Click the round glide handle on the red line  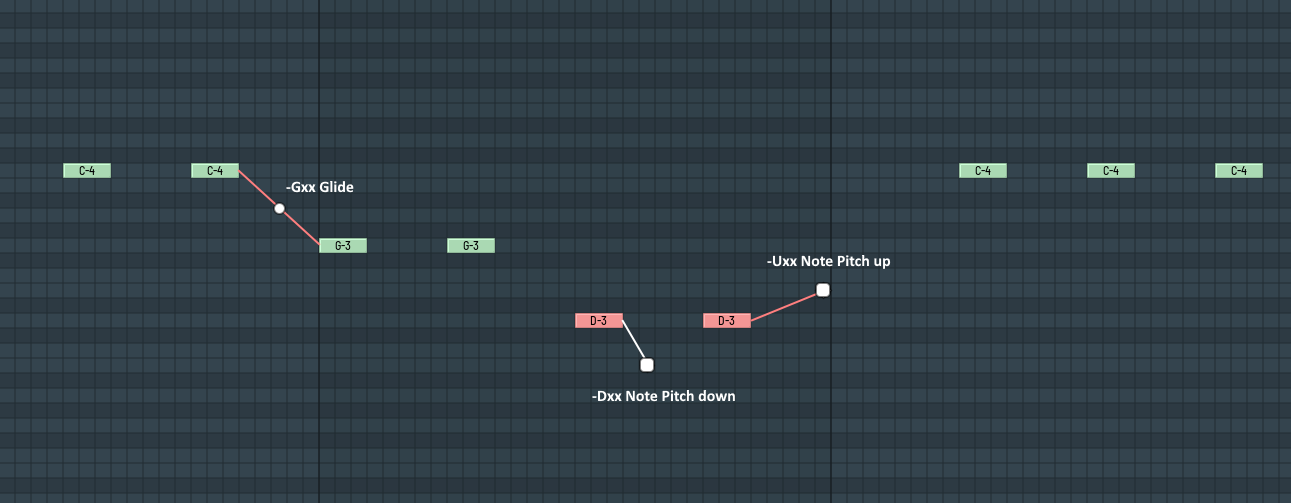coord(280,208)
